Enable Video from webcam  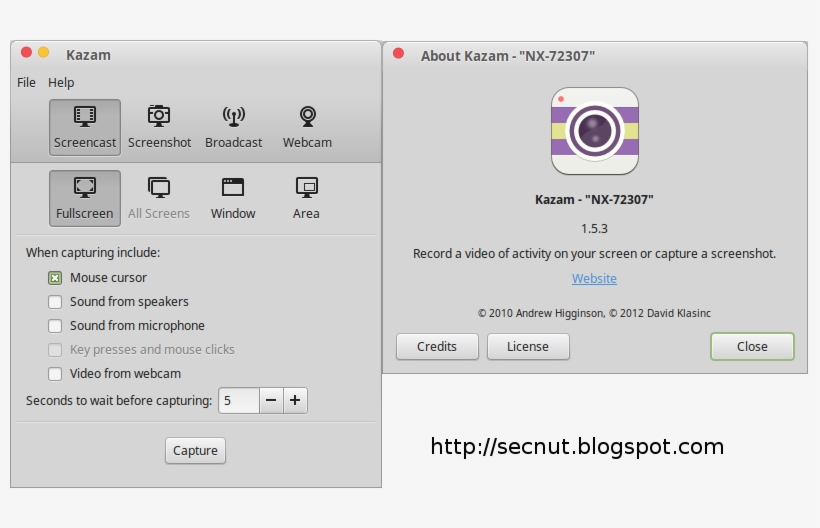coord(55,374)
